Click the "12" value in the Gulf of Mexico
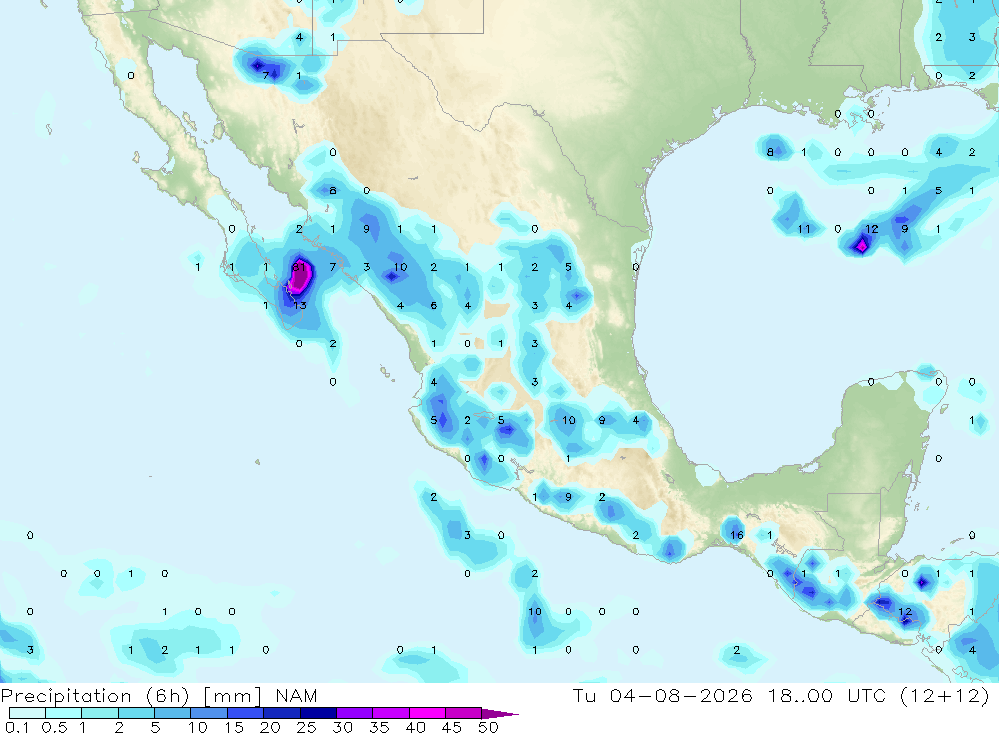 [x=871, y=229]
